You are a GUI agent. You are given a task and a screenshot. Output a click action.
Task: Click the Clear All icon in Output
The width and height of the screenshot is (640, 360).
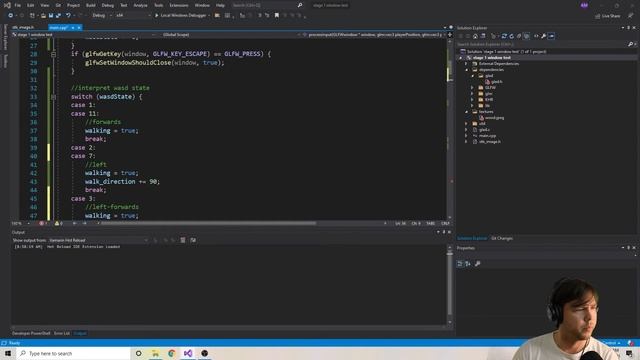(183, 240)
